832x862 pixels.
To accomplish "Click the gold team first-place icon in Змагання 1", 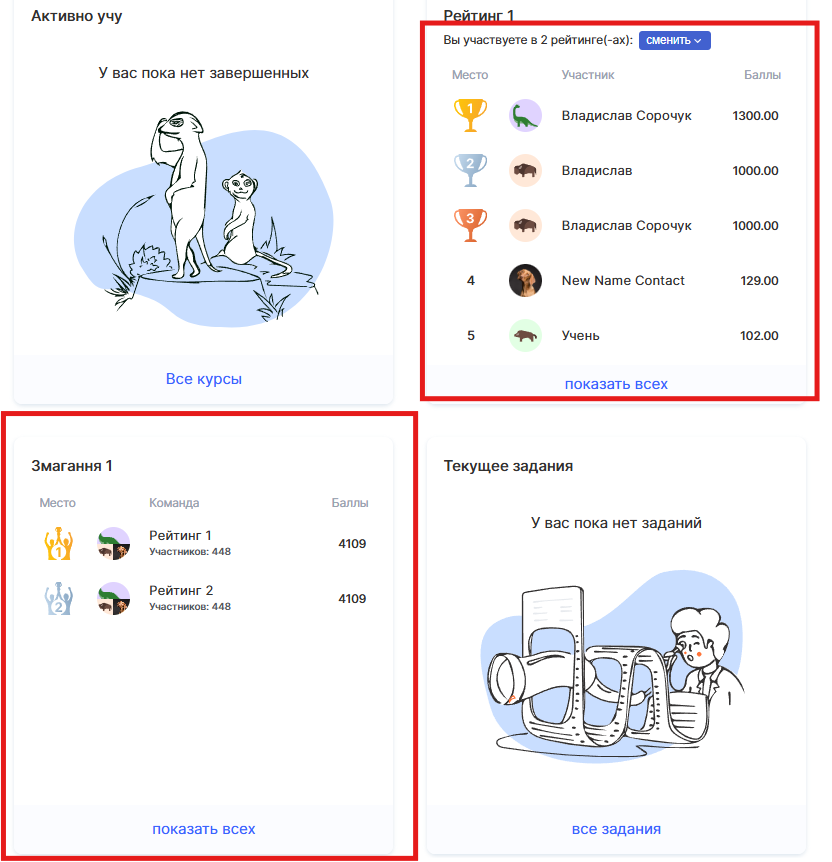I will (58, 544).
